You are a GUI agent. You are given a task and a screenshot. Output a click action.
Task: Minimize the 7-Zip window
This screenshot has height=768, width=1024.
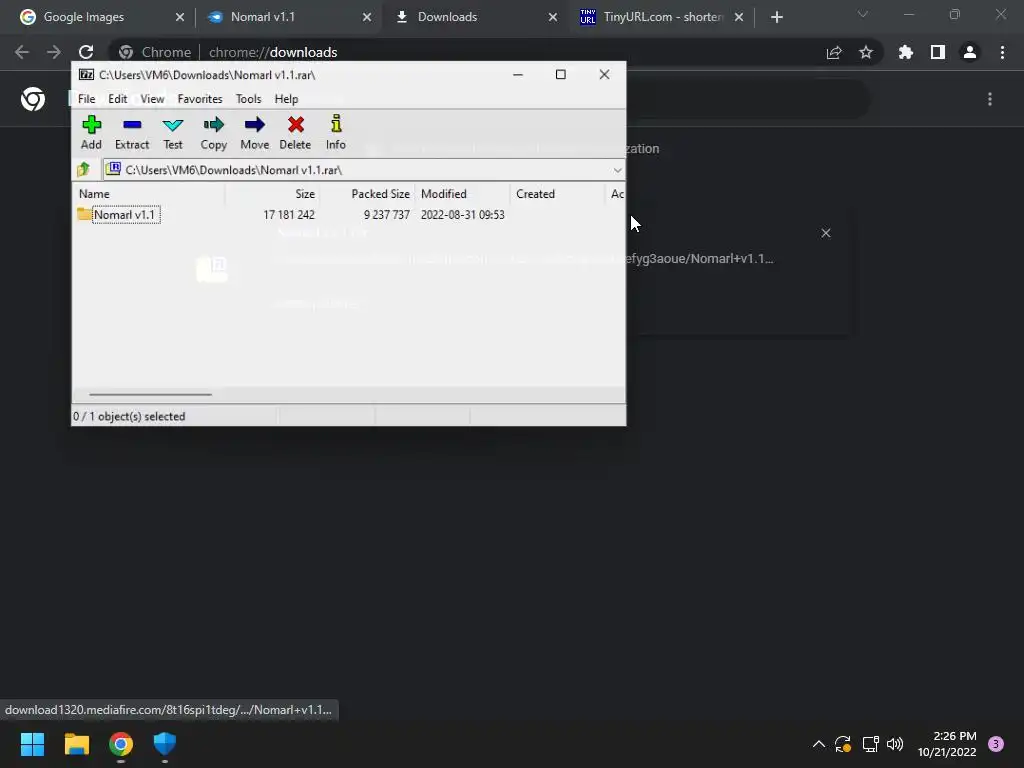click(x=518, y=74)
